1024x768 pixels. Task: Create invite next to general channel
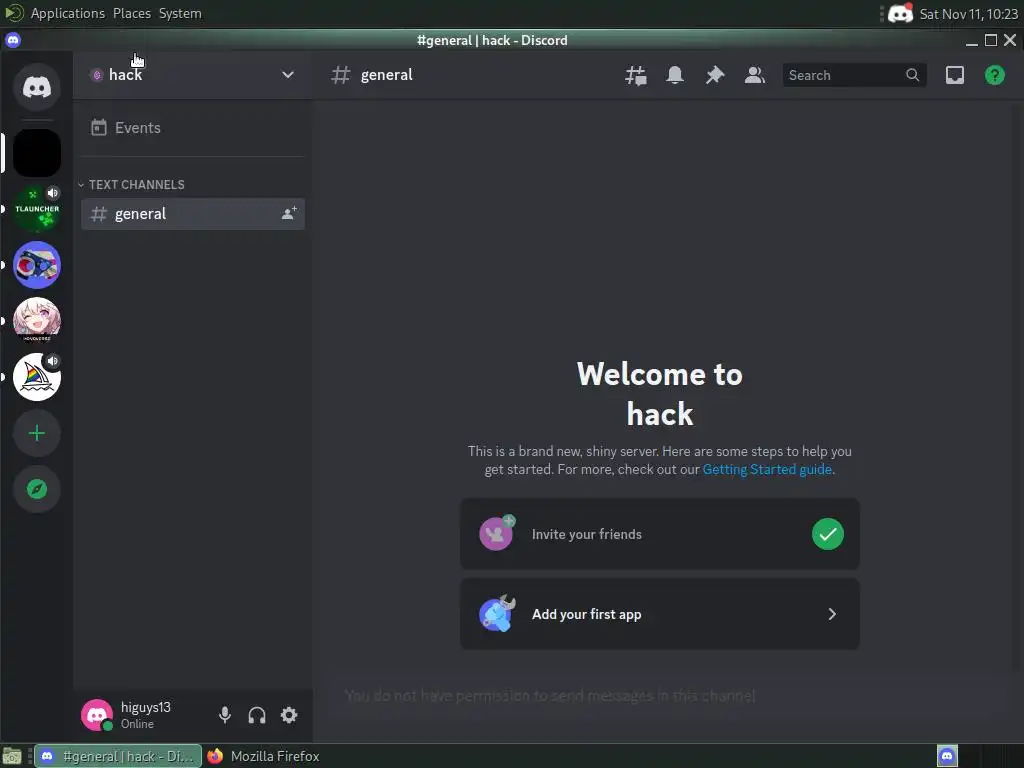pos(289,214)
